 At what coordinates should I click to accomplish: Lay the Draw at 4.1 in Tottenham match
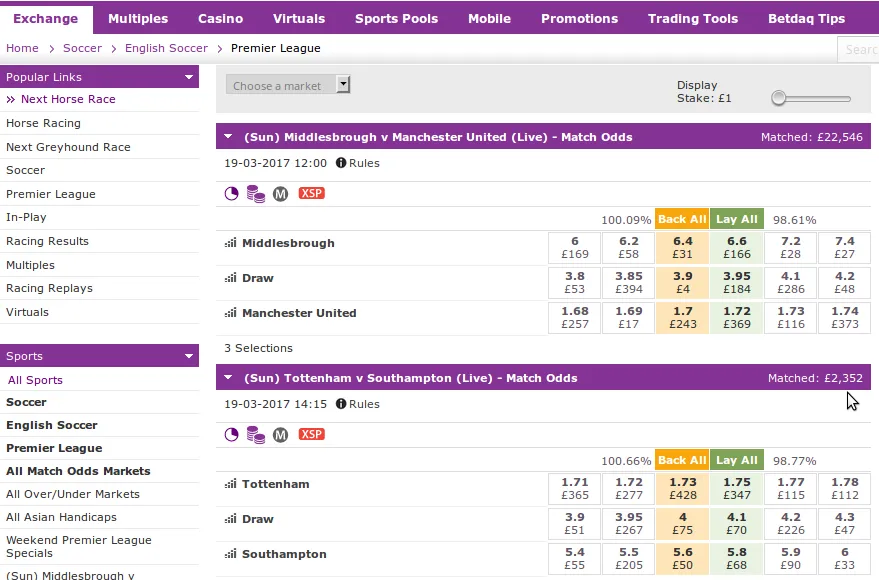pyautogui.click(x=737, y=523)
